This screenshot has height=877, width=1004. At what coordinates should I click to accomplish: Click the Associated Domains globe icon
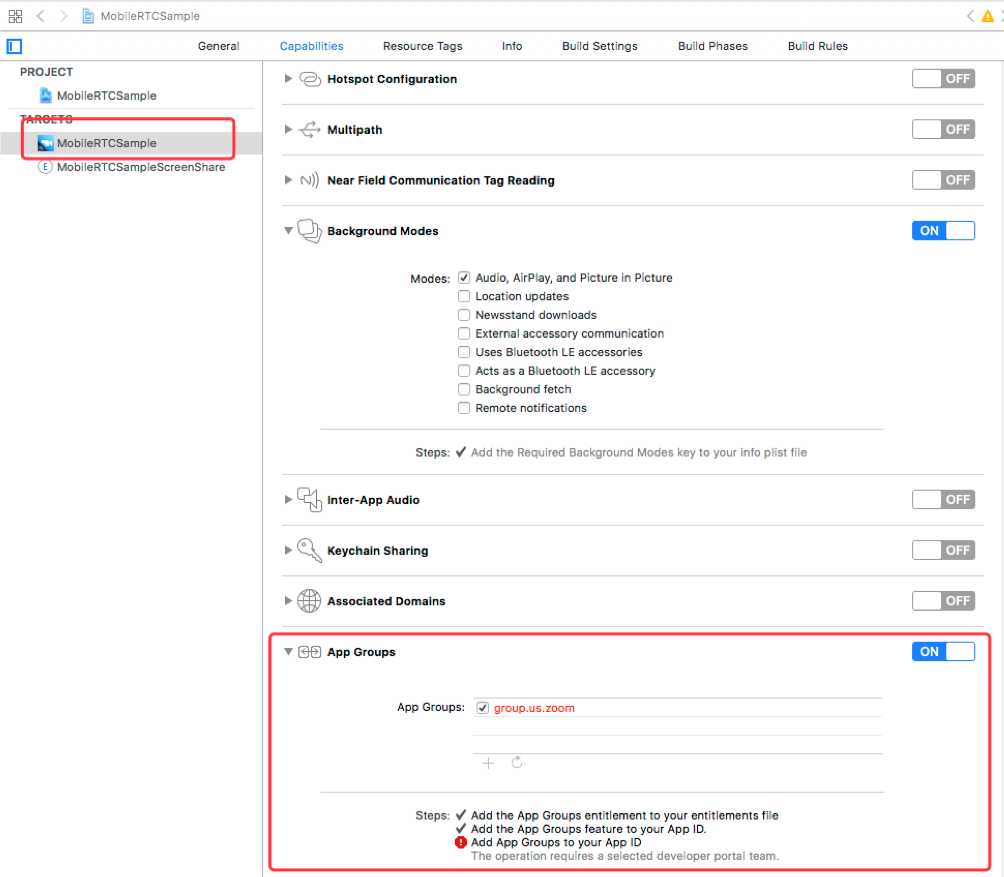309,601
